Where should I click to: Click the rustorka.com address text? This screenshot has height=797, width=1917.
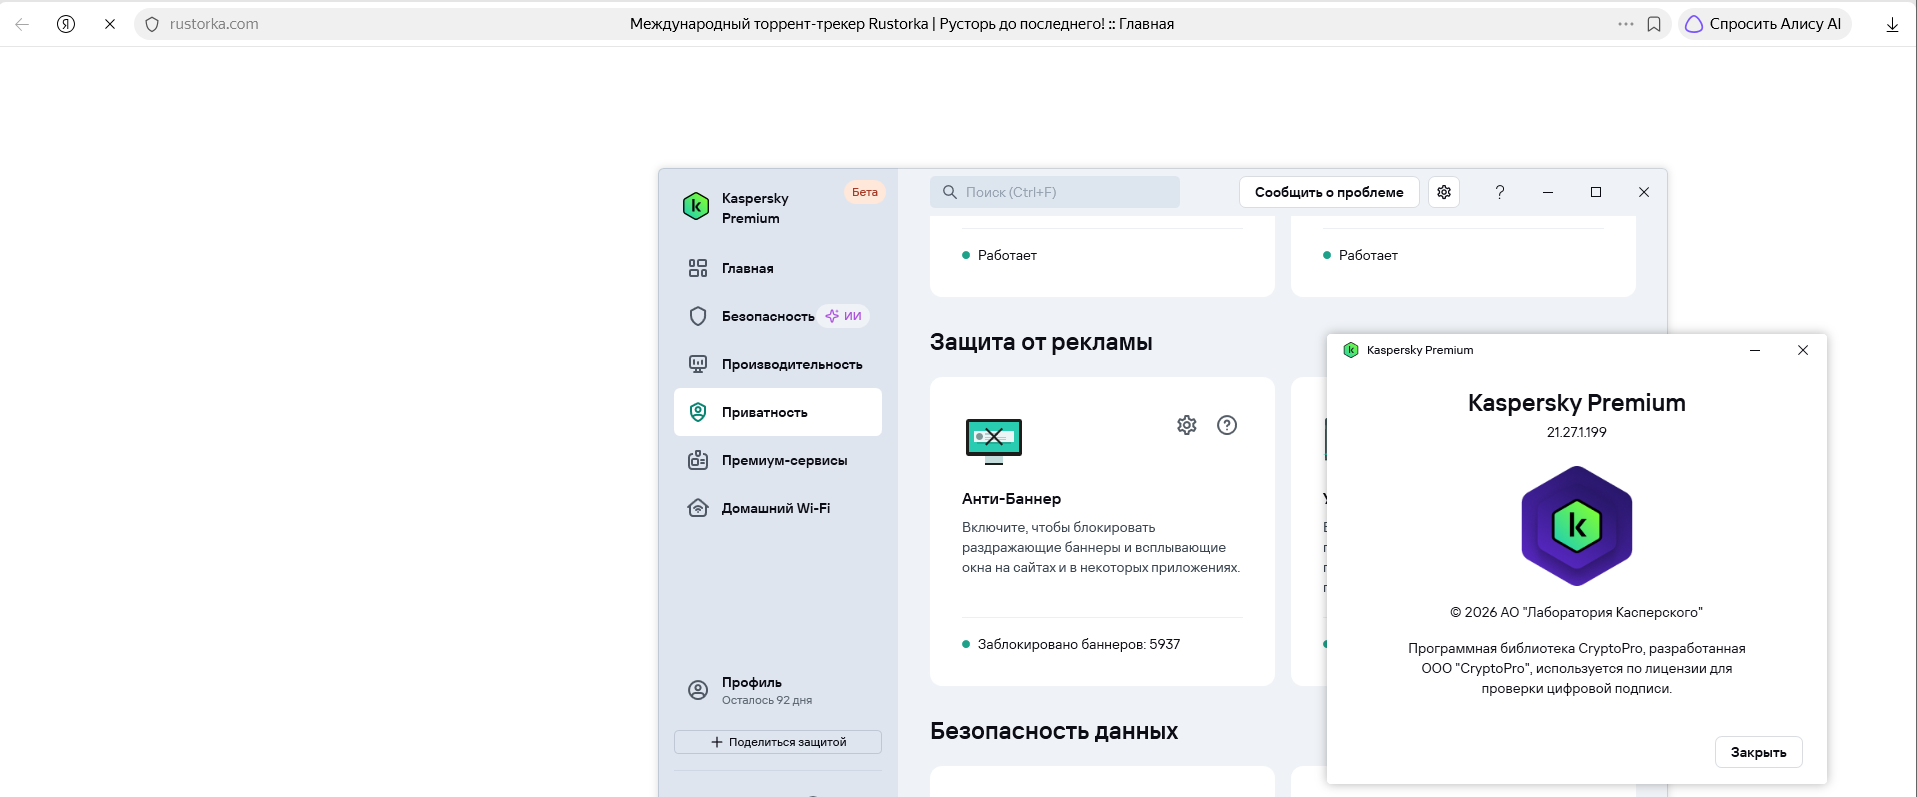[x=214, y=24]
